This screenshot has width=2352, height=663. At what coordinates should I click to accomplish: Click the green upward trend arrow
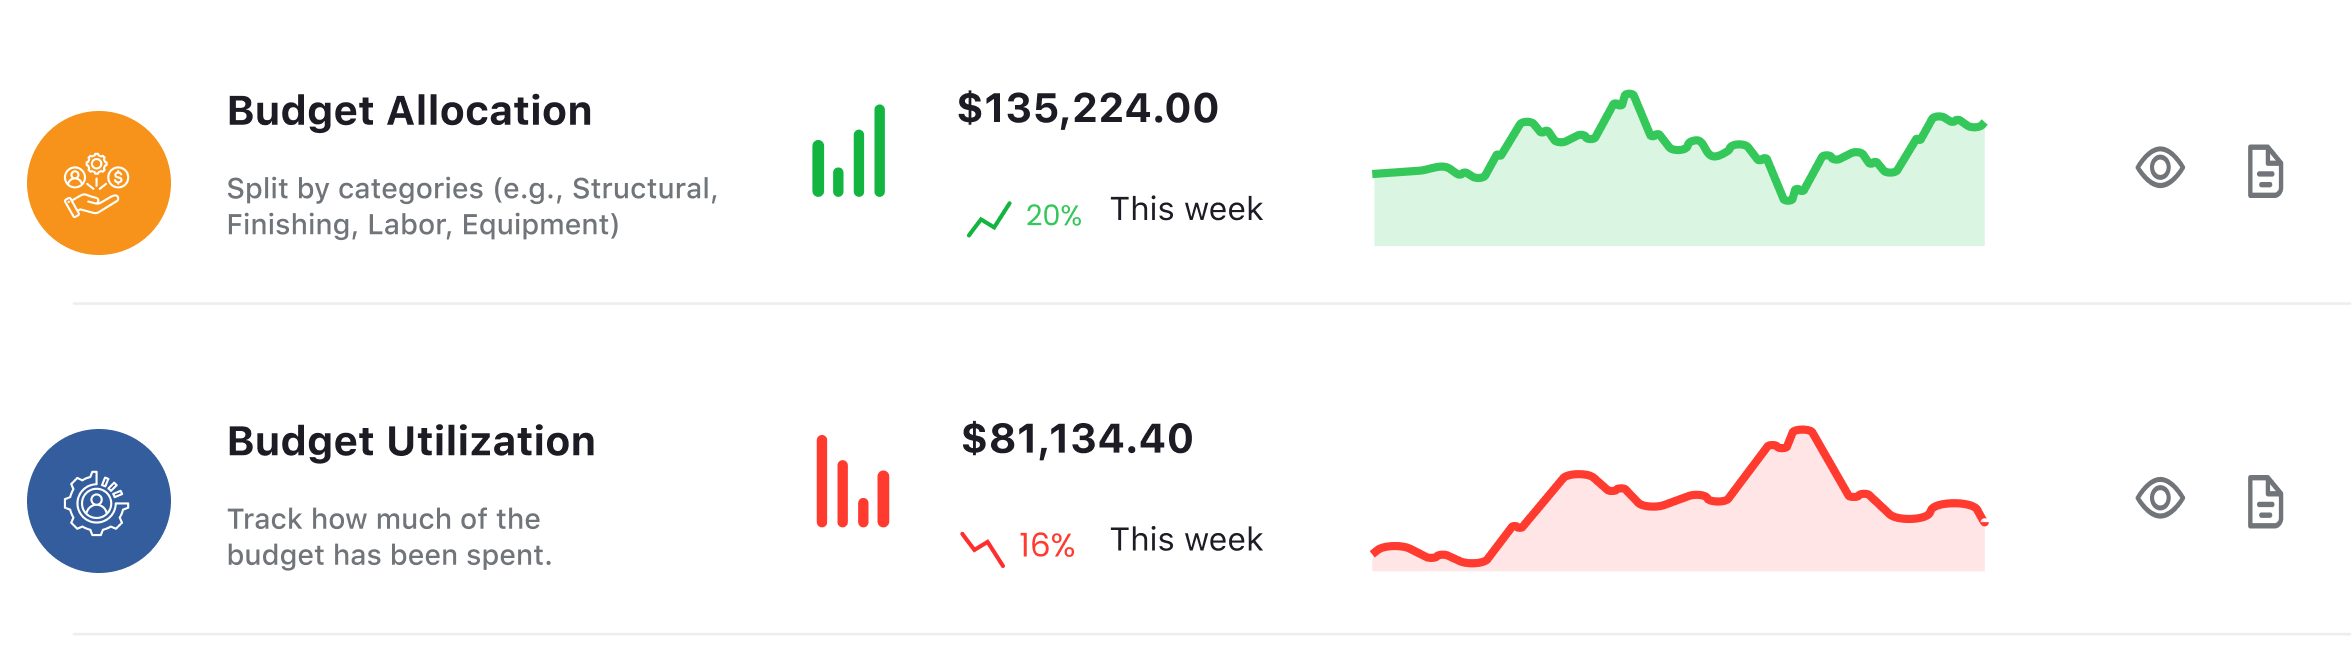pyautogui.click(x=988, y=218)
